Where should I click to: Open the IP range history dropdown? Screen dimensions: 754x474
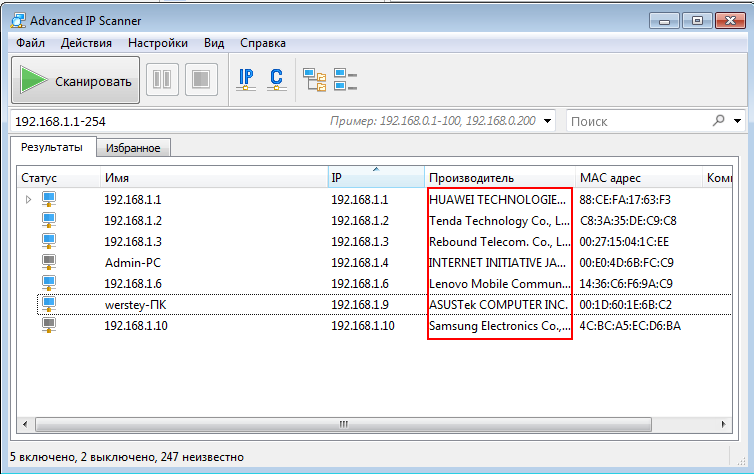pos(547,121)
